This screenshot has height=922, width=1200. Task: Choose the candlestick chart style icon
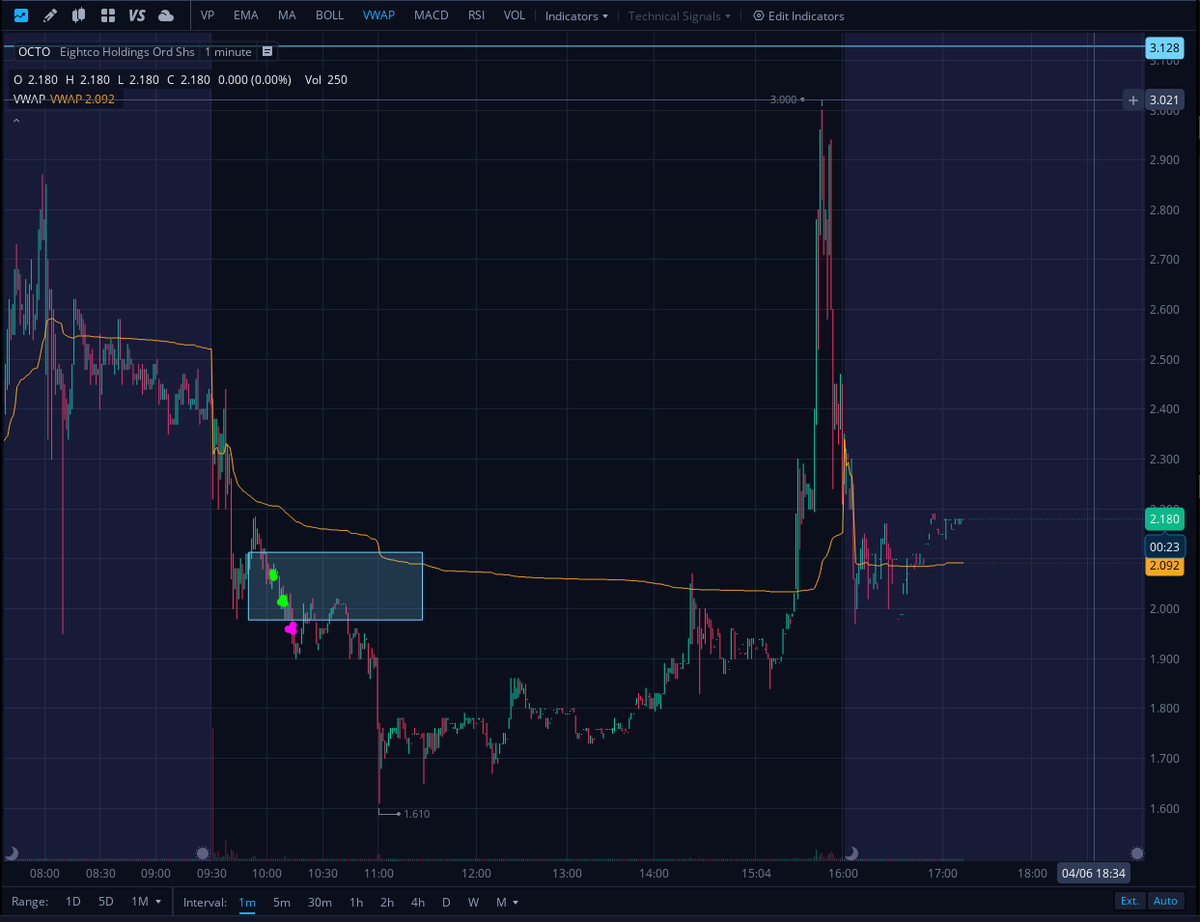(79, 16)
